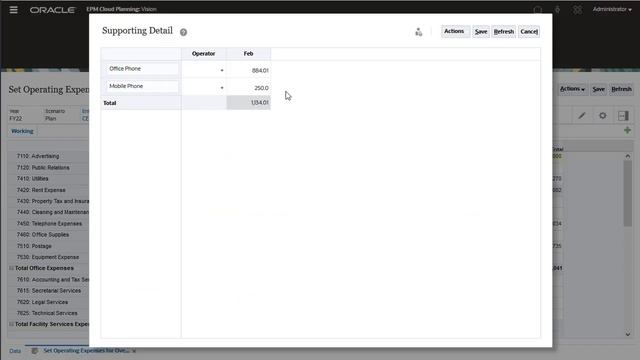Select 7440: Cleaning and Maintenance row
640x360 pixels.
coord(53,212)
